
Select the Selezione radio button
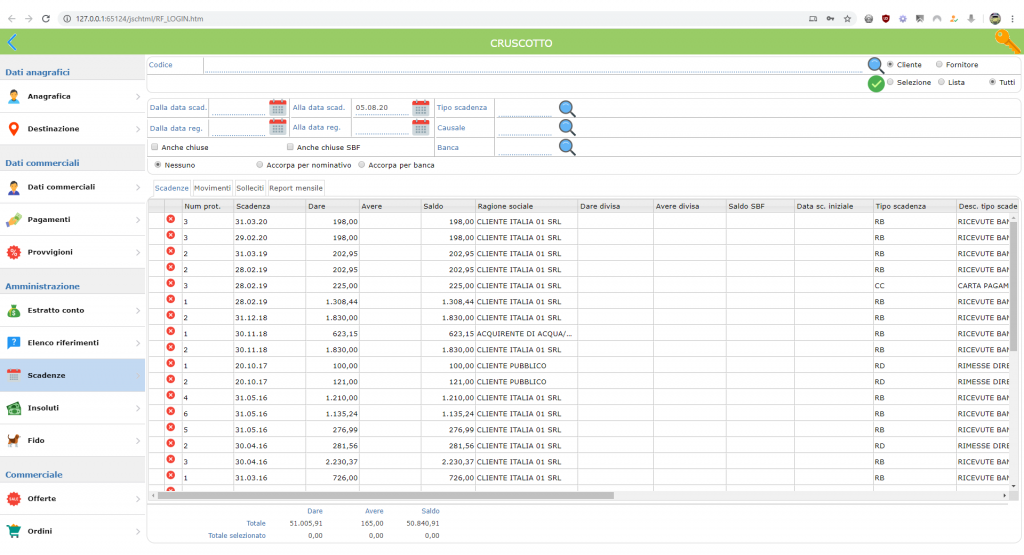pos(890,82)
